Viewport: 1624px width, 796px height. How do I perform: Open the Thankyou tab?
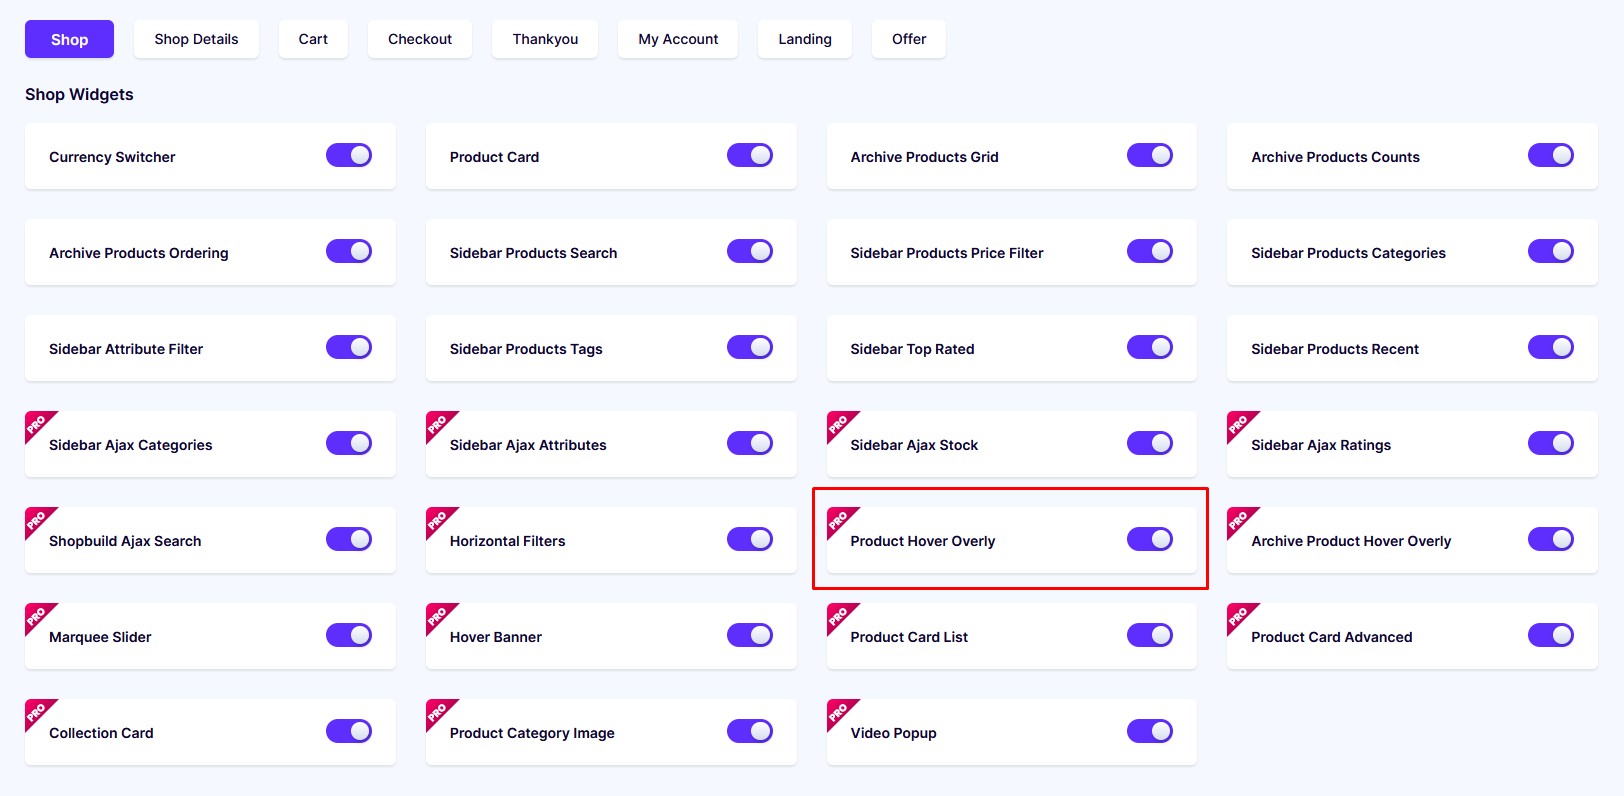pos(545,39)
